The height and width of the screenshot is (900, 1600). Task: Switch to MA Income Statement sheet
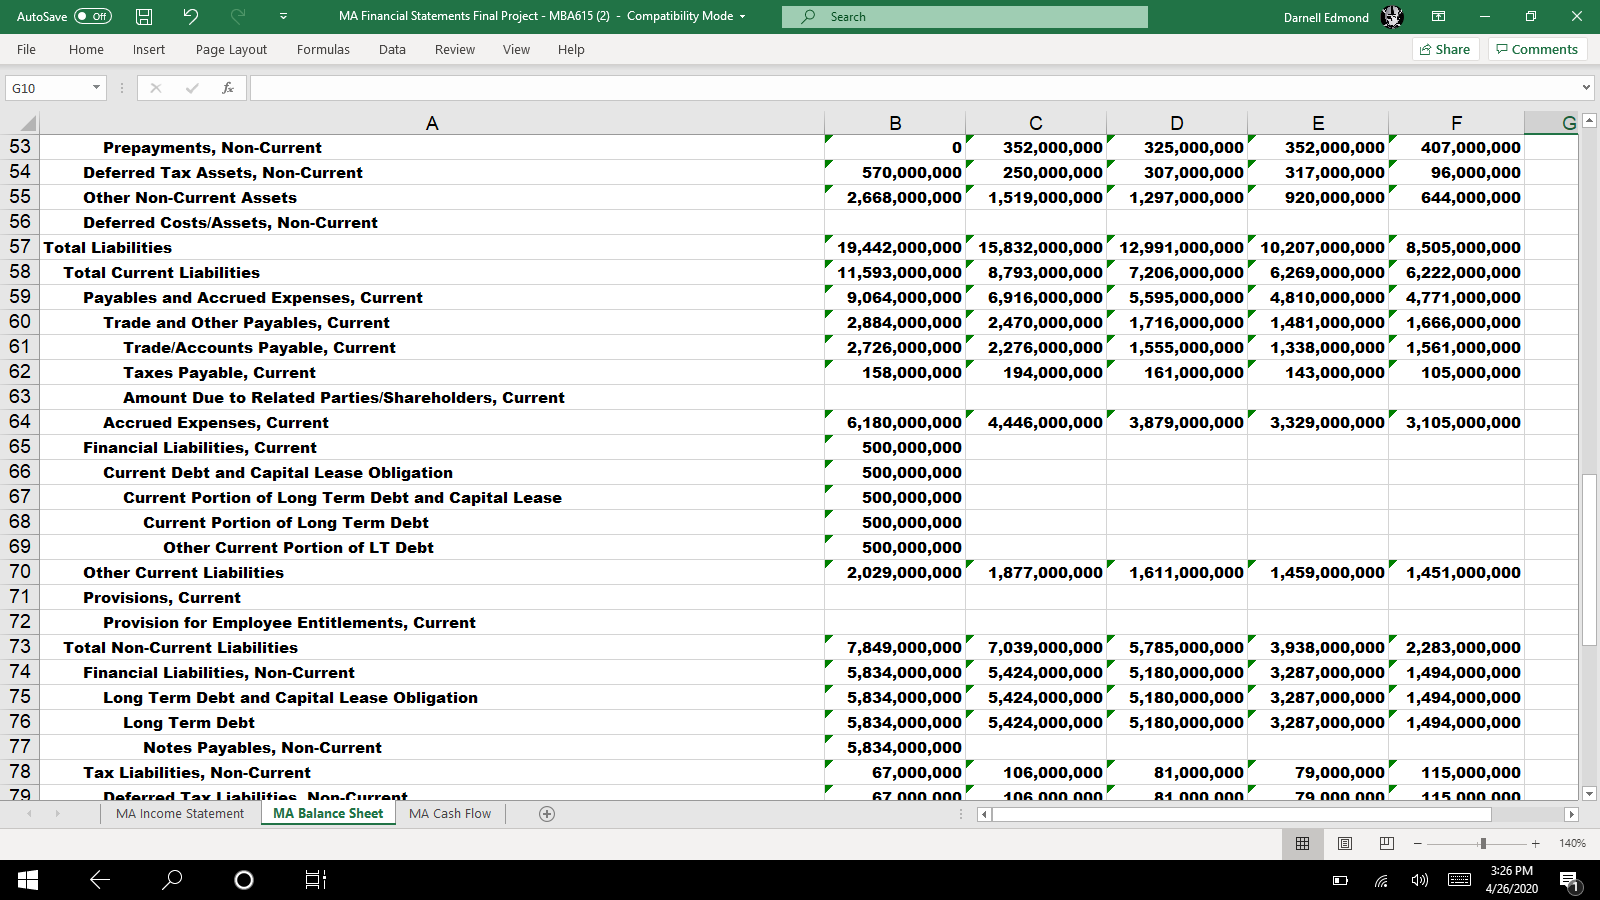pyautogui.click(x=180, y=813)
